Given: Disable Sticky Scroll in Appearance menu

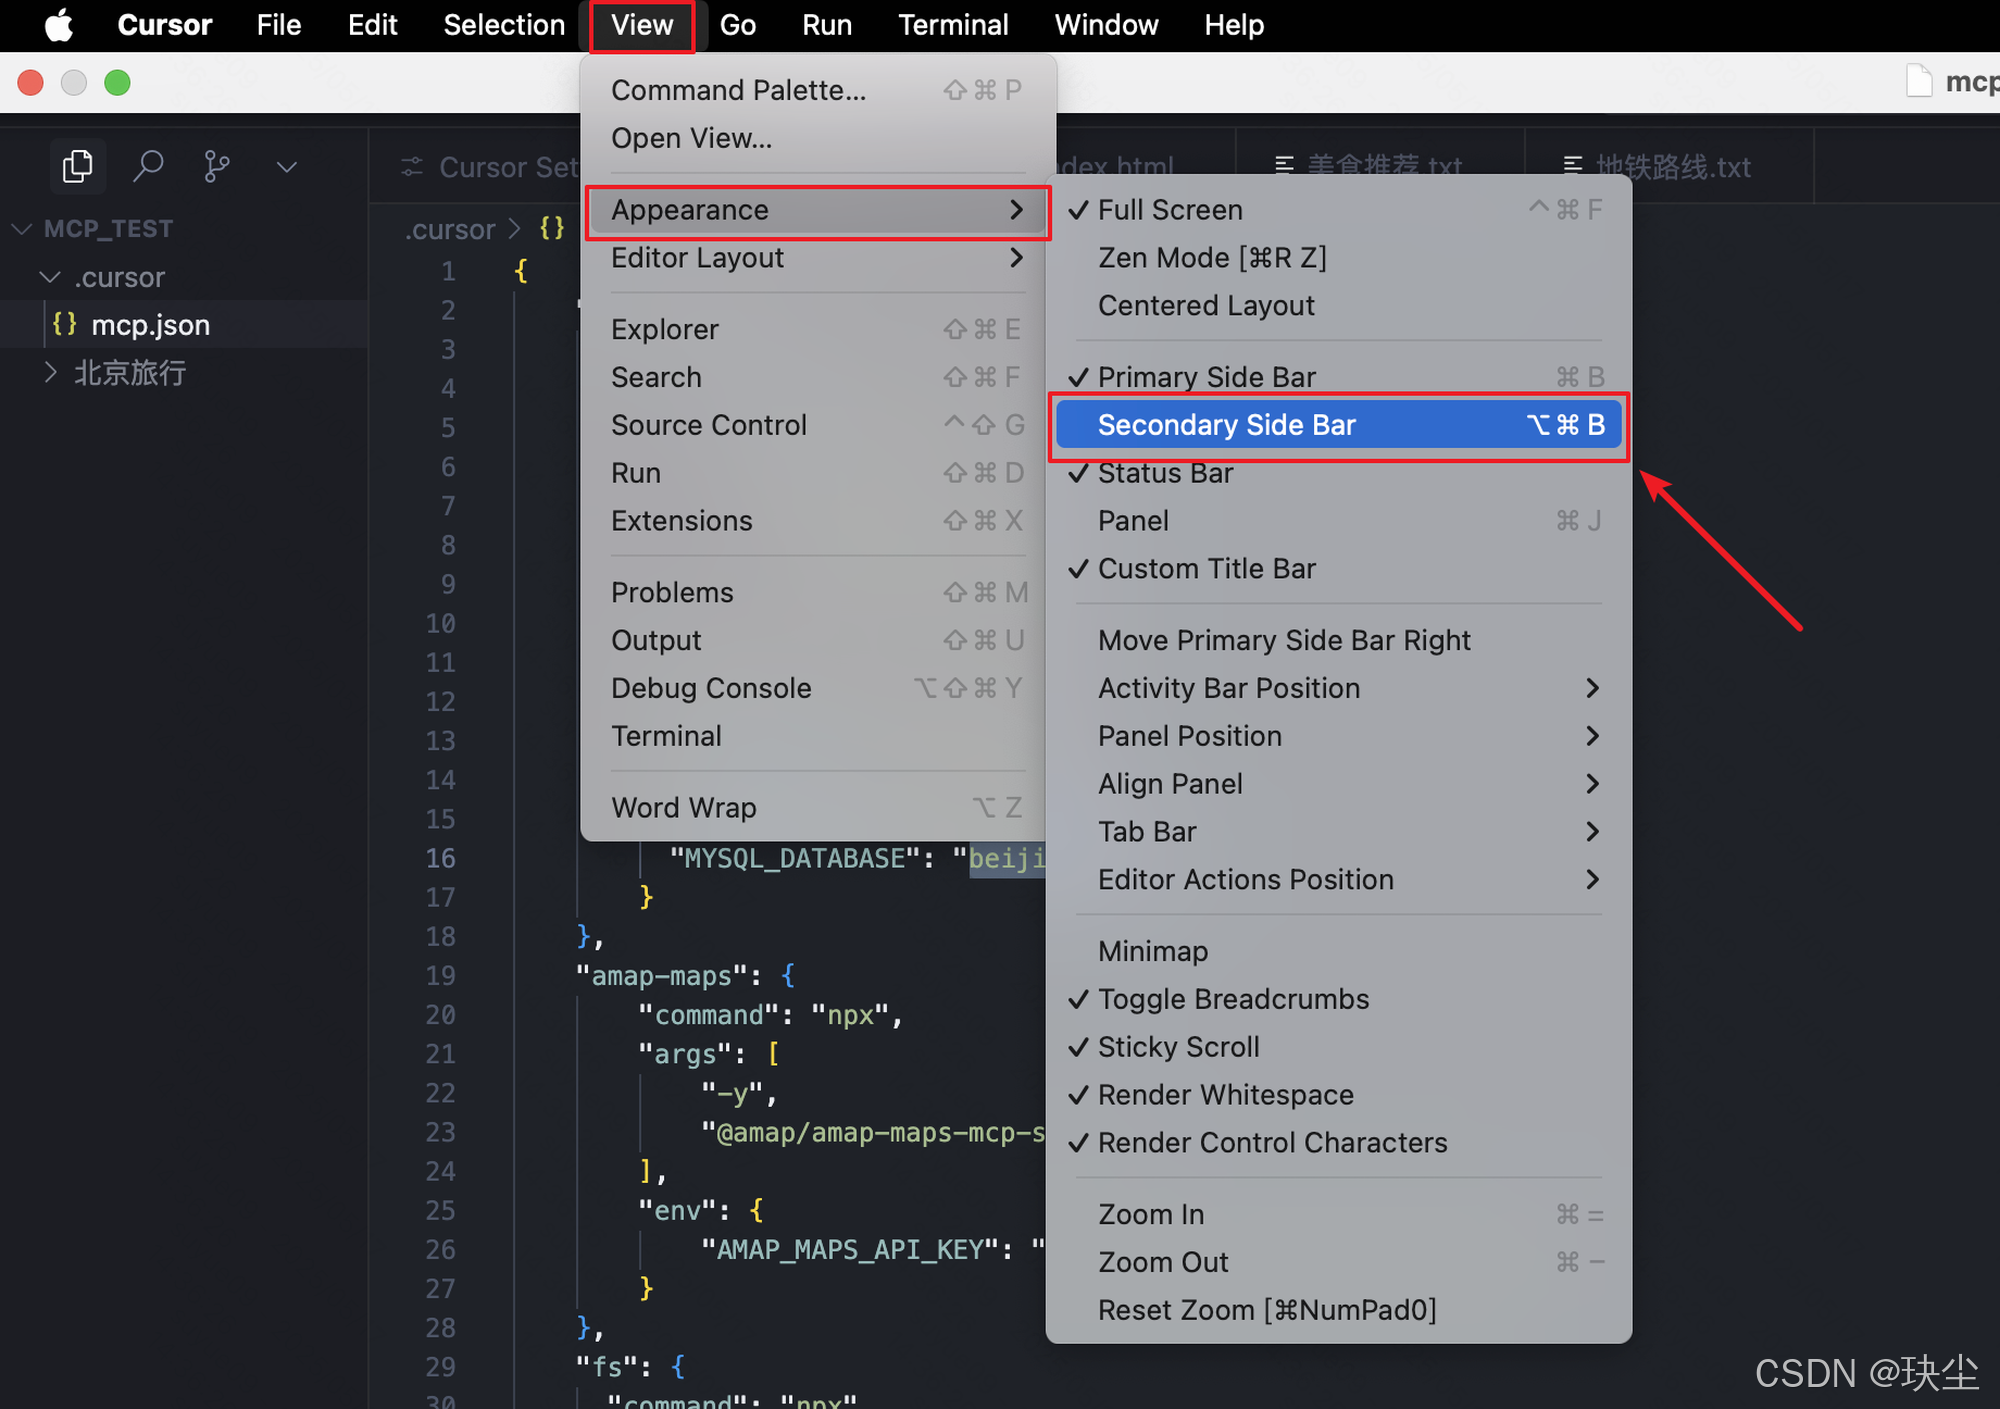Looking at the screenshot, I should coord(1178,1047).
